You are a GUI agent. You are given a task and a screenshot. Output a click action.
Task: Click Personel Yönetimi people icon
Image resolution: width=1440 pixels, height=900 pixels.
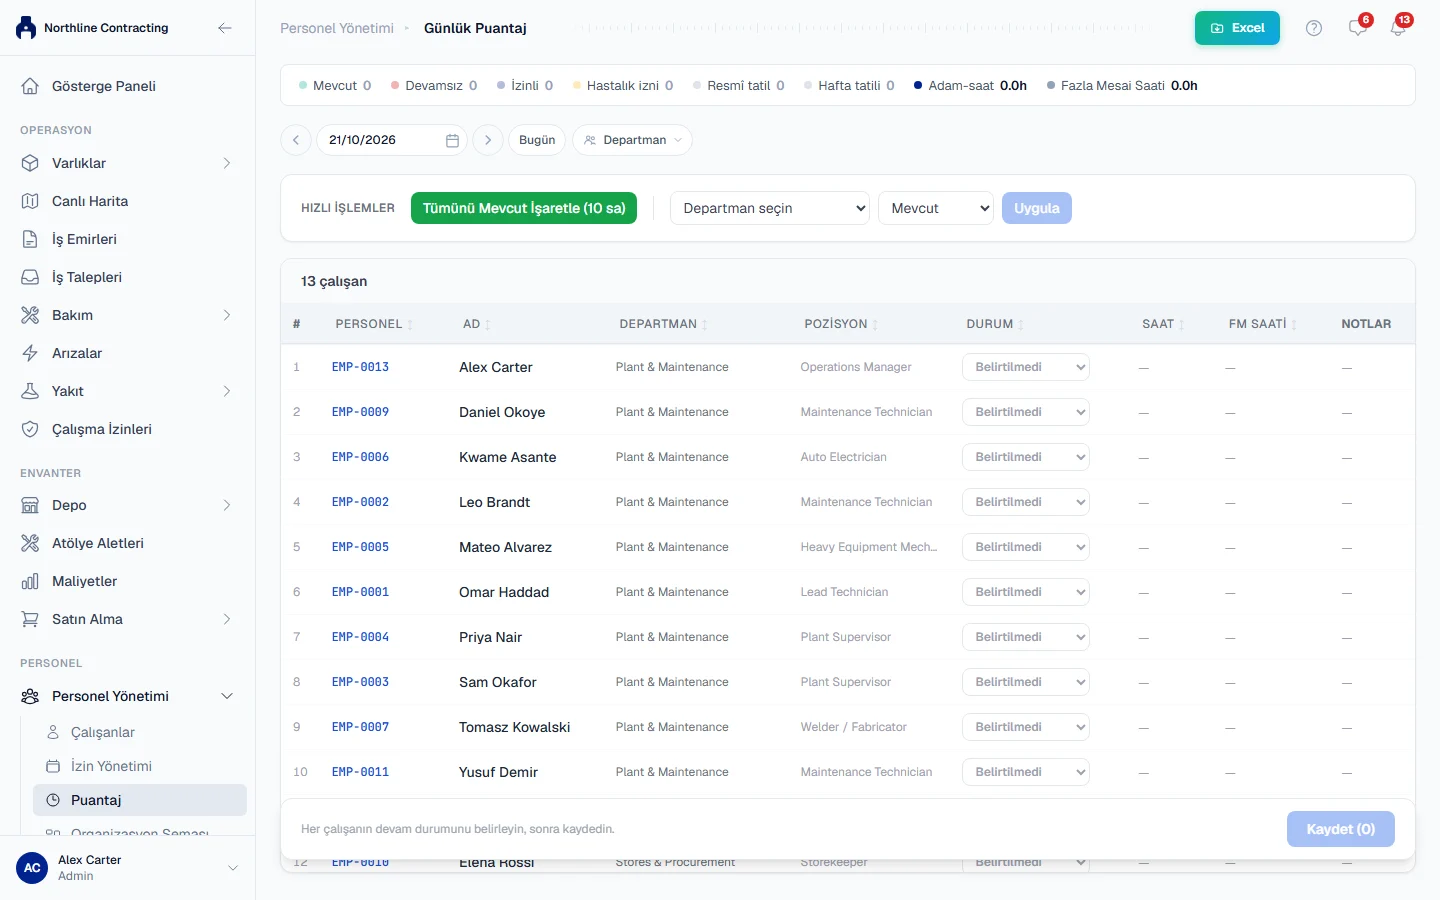pos(30,696)
